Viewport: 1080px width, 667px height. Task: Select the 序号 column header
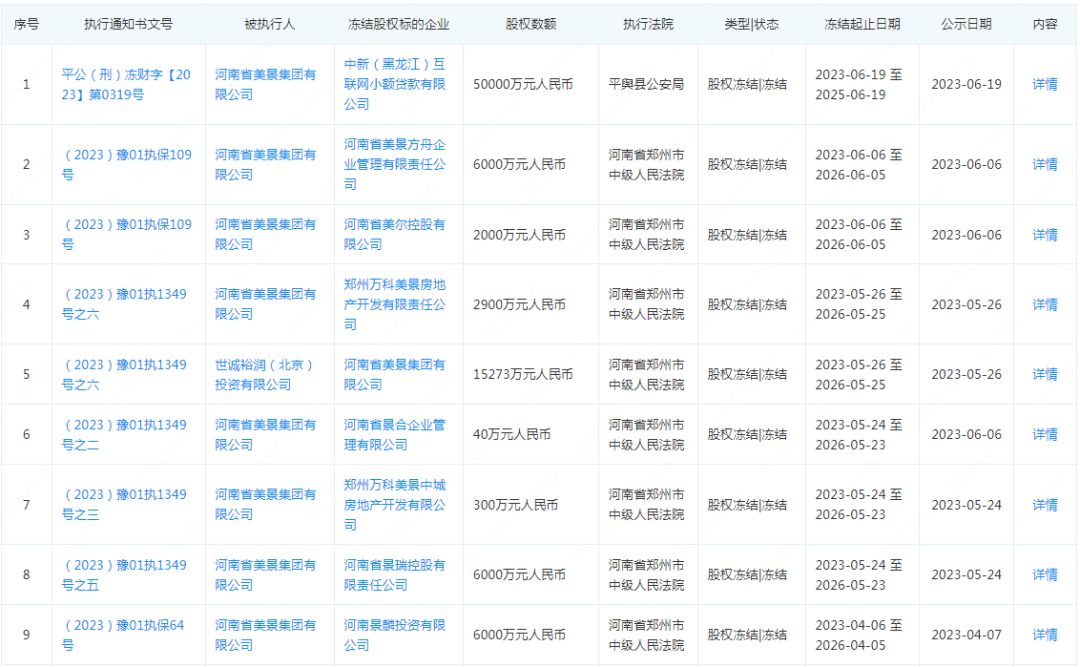coord(26,24)
